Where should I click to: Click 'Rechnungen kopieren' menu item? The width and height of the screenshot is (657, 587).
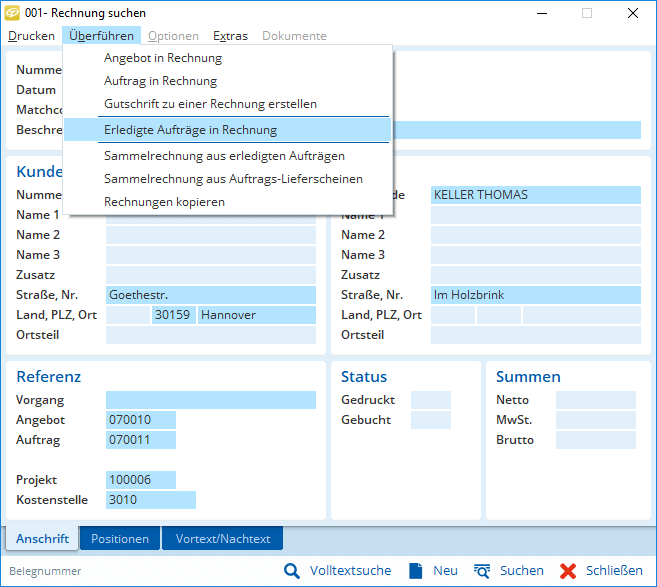(164, 202)
